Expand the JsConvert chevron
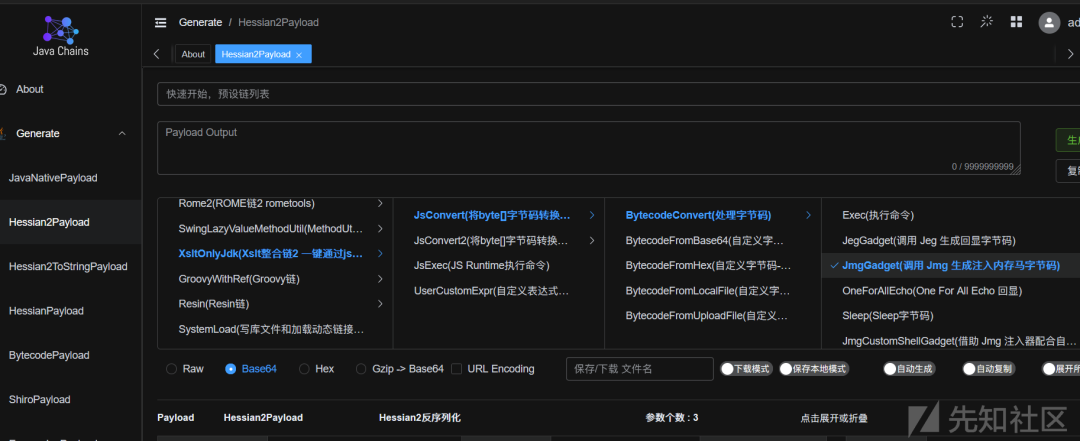Screen dimensions: 1080x441 click(x=592, y=215)
